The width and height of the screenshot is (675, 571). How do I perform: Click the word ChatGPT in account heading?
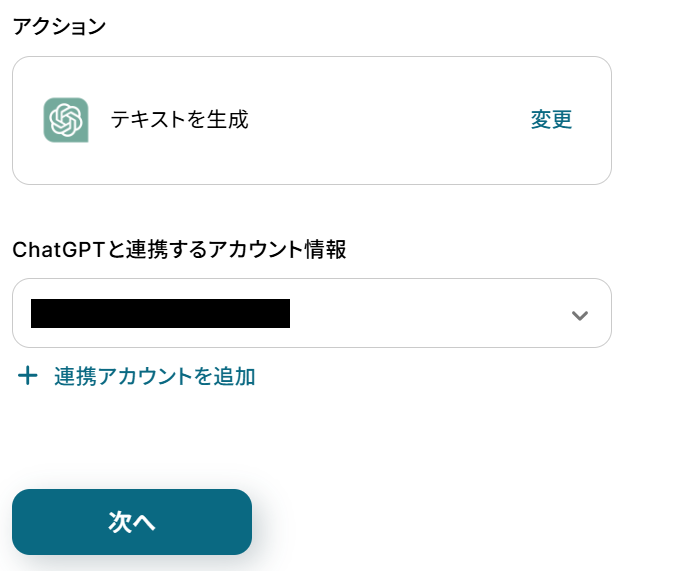(56, 250)
